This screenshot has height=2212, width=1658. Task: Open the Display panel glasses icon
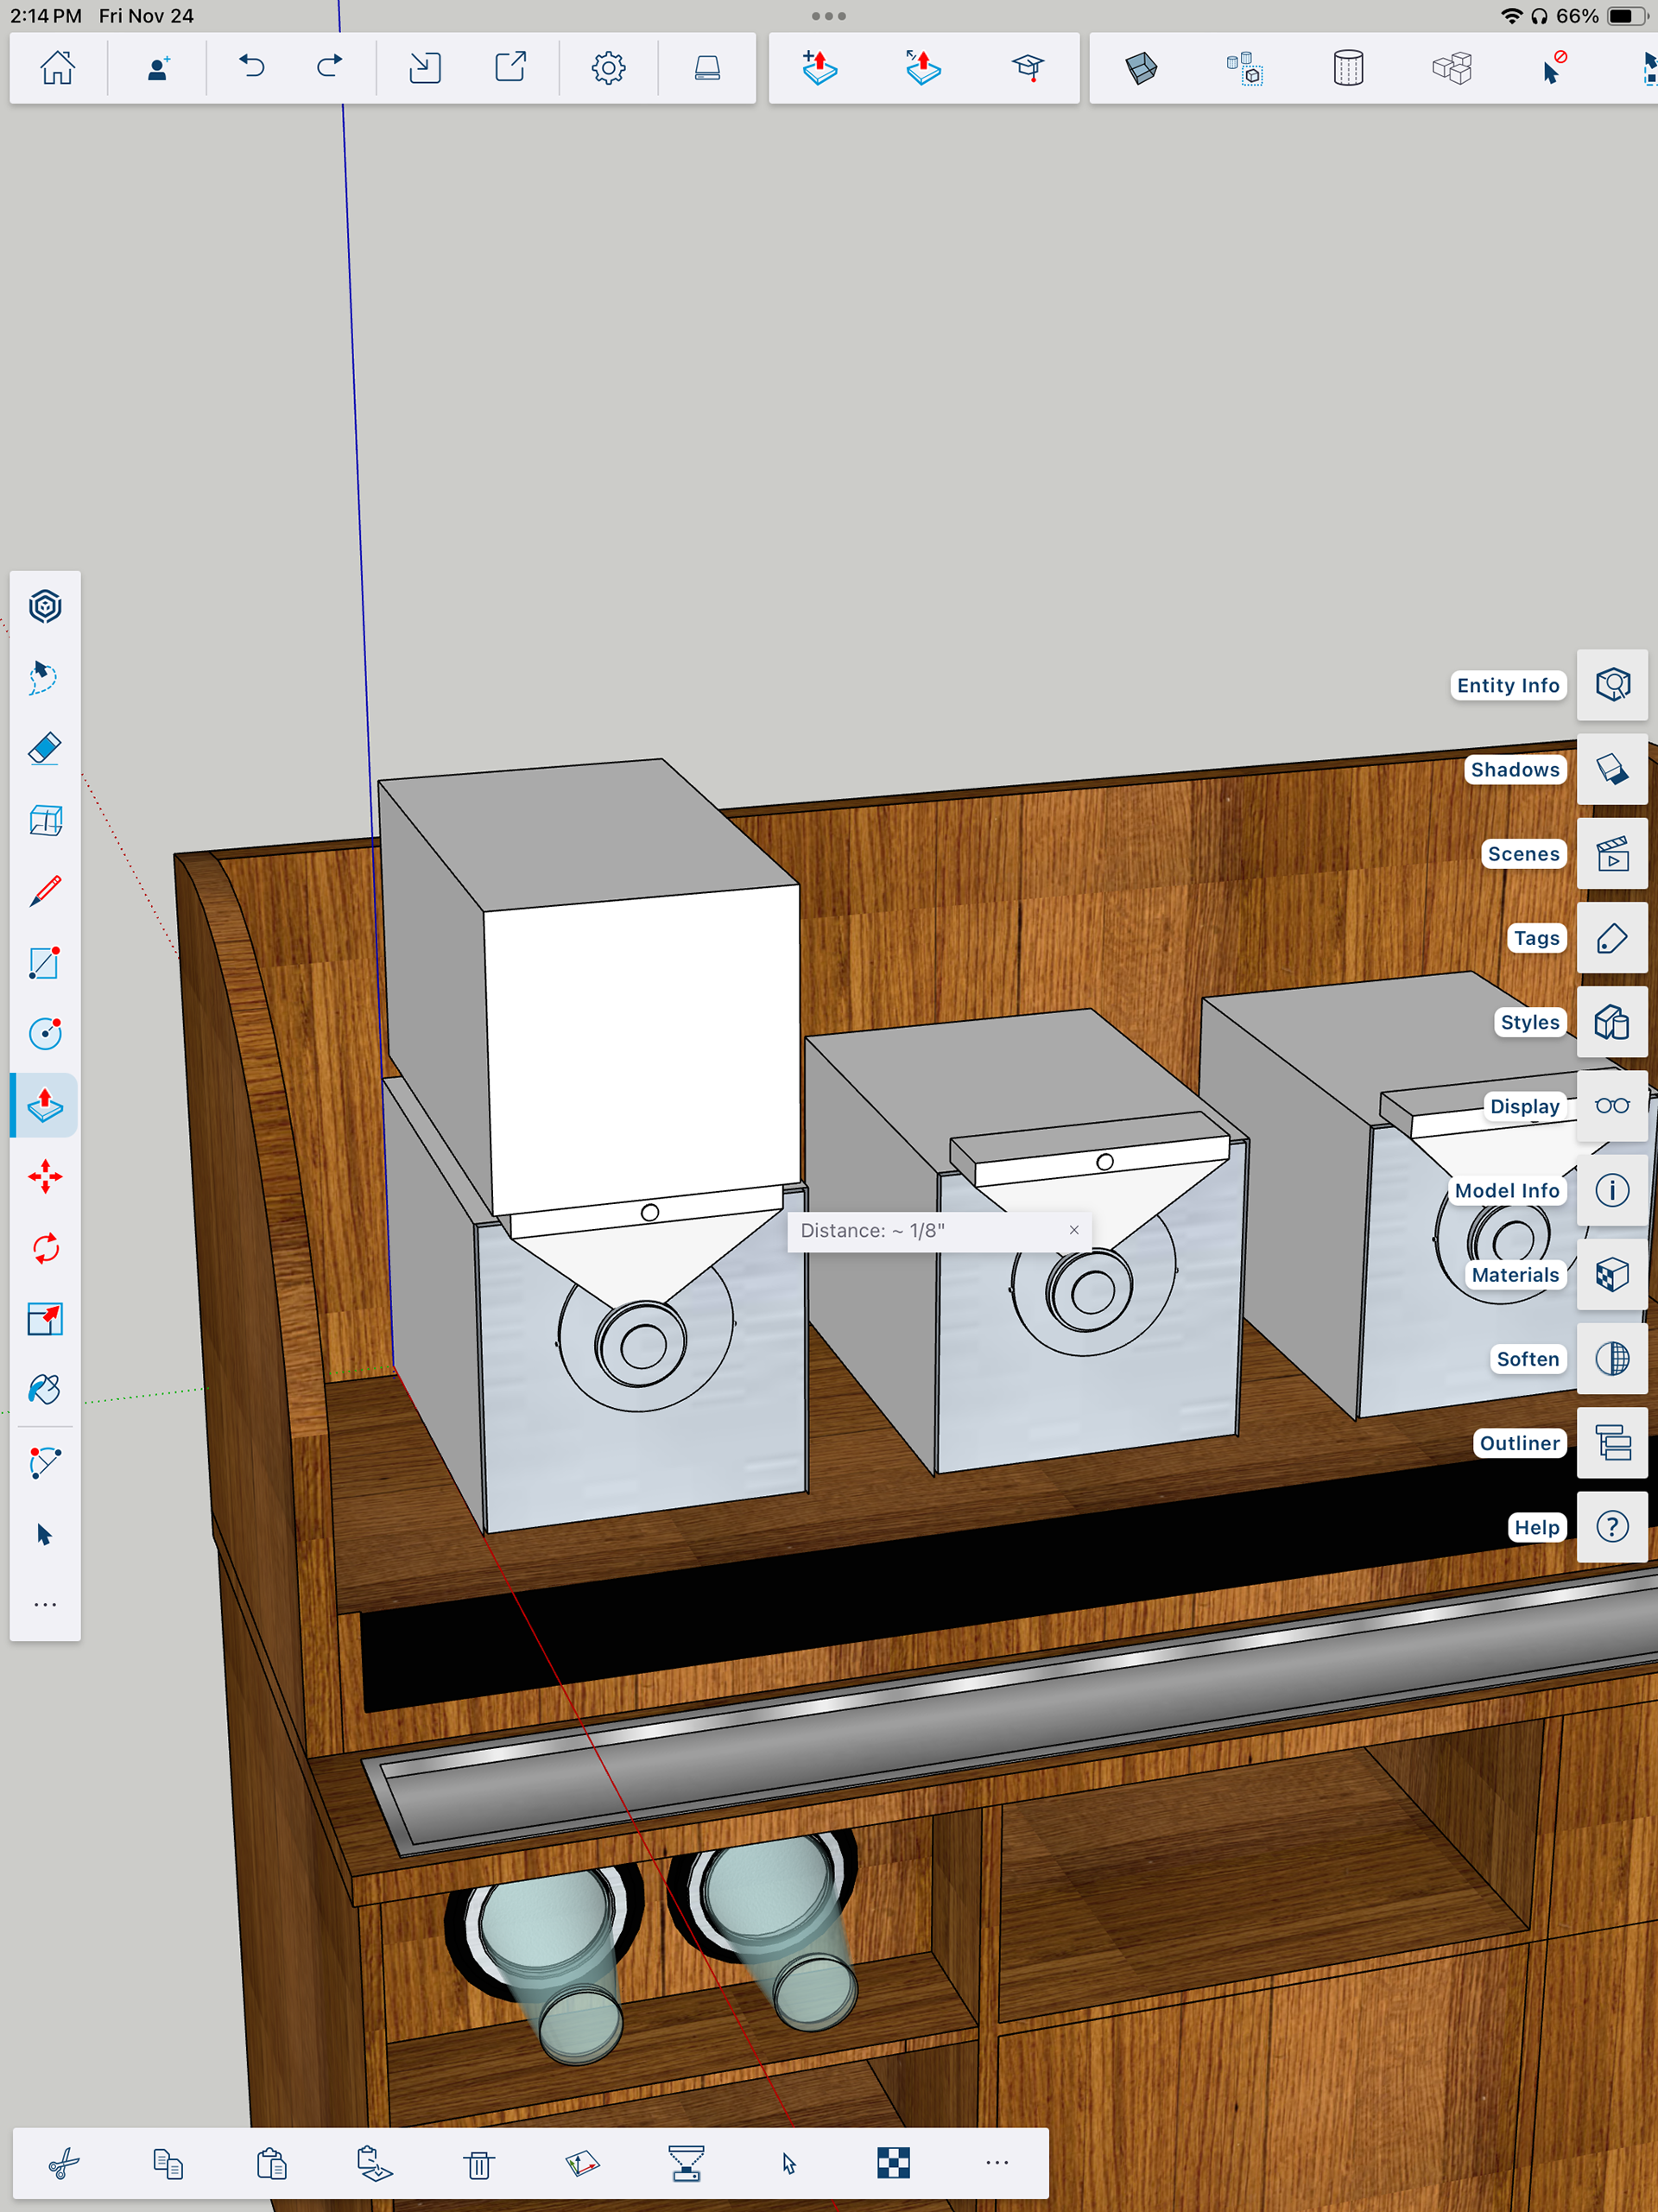point(1611,1106)
